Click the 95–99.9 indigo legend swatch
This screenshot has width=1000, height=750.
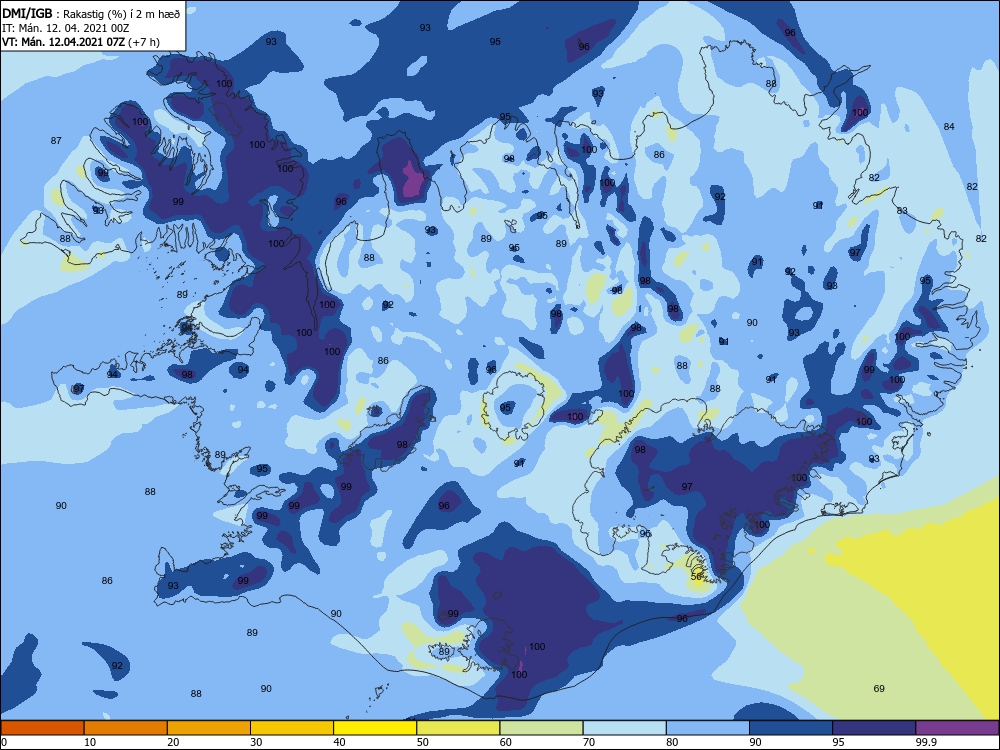pos(874,728)
